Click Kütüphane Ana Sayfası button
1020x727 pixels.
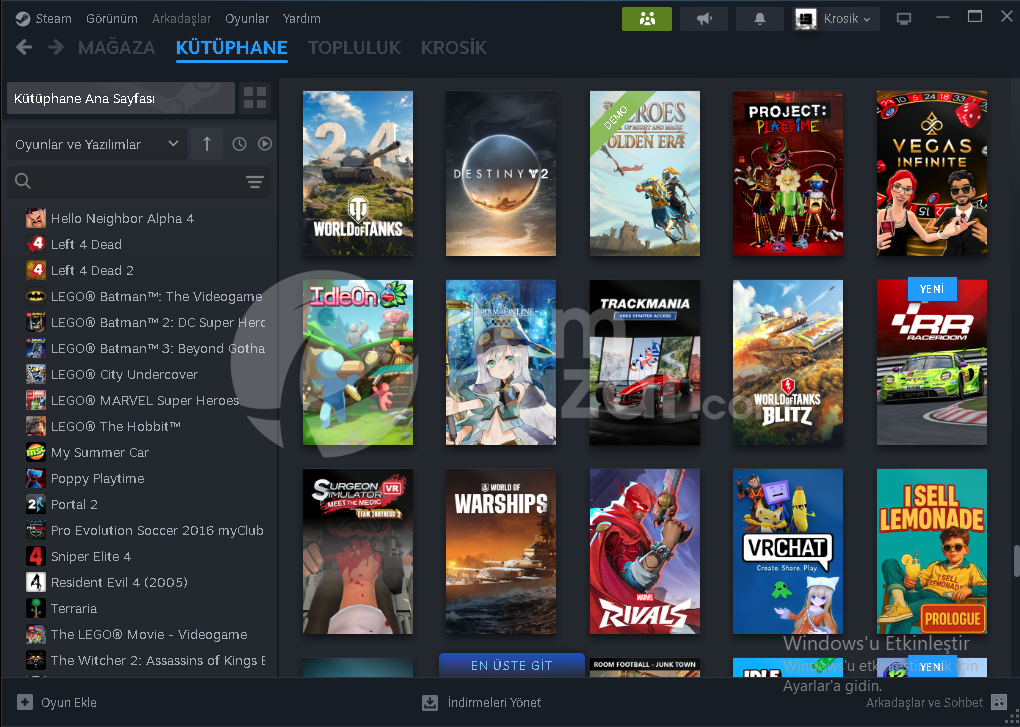coord(121,98)
